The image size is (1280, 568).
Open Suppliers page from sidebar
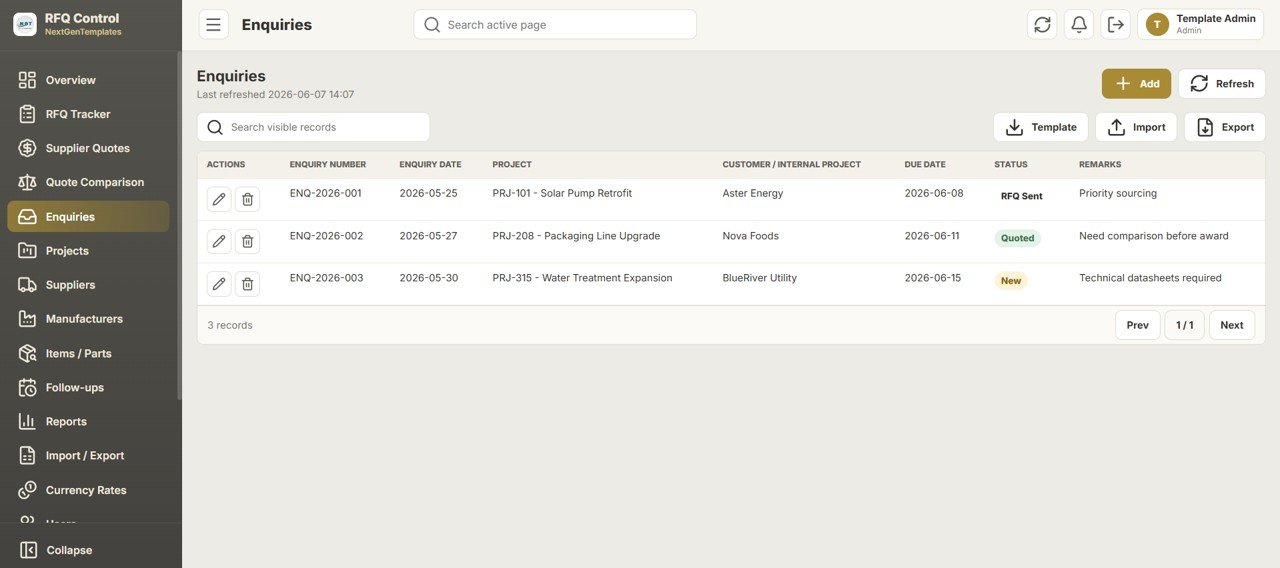tap(88, 285)
